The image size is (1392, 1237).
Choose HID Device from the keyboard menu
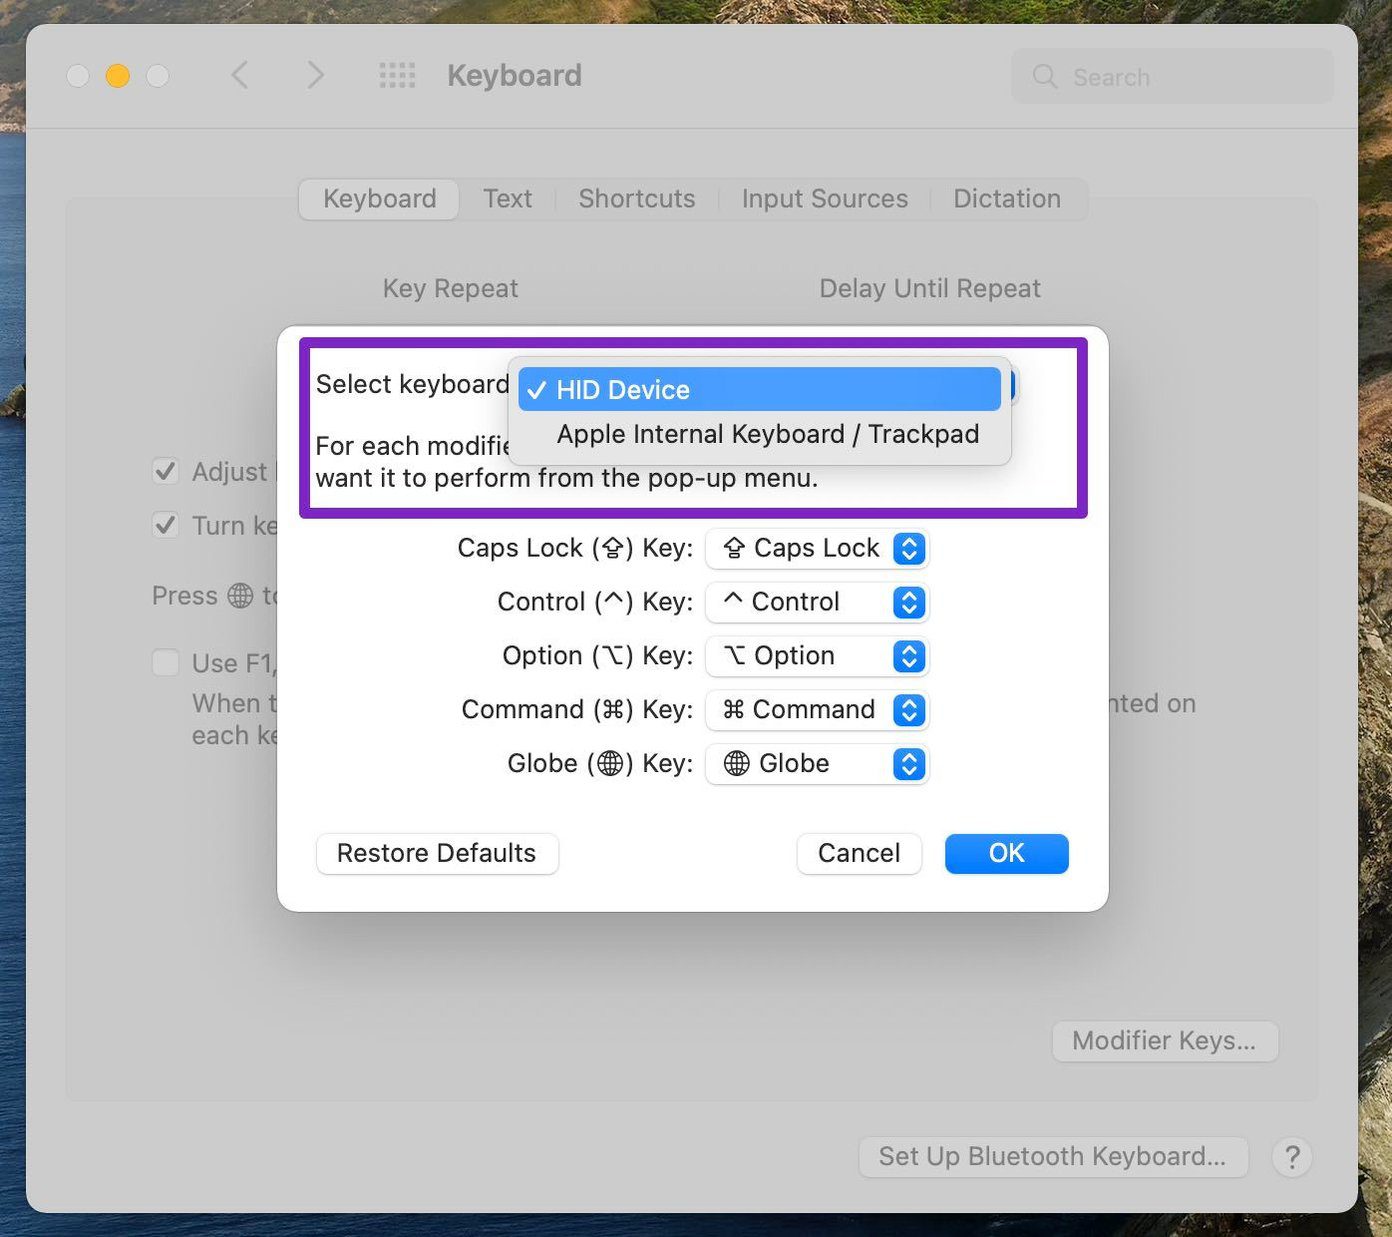tap(760, 390)
